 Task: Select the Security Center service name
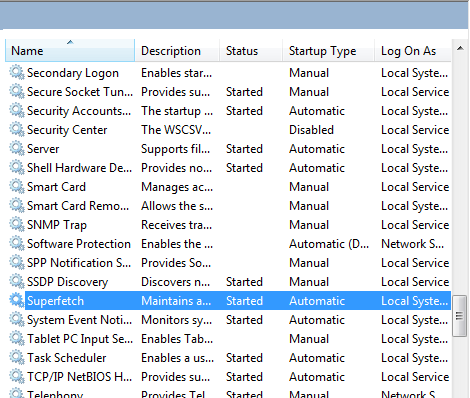67,130
